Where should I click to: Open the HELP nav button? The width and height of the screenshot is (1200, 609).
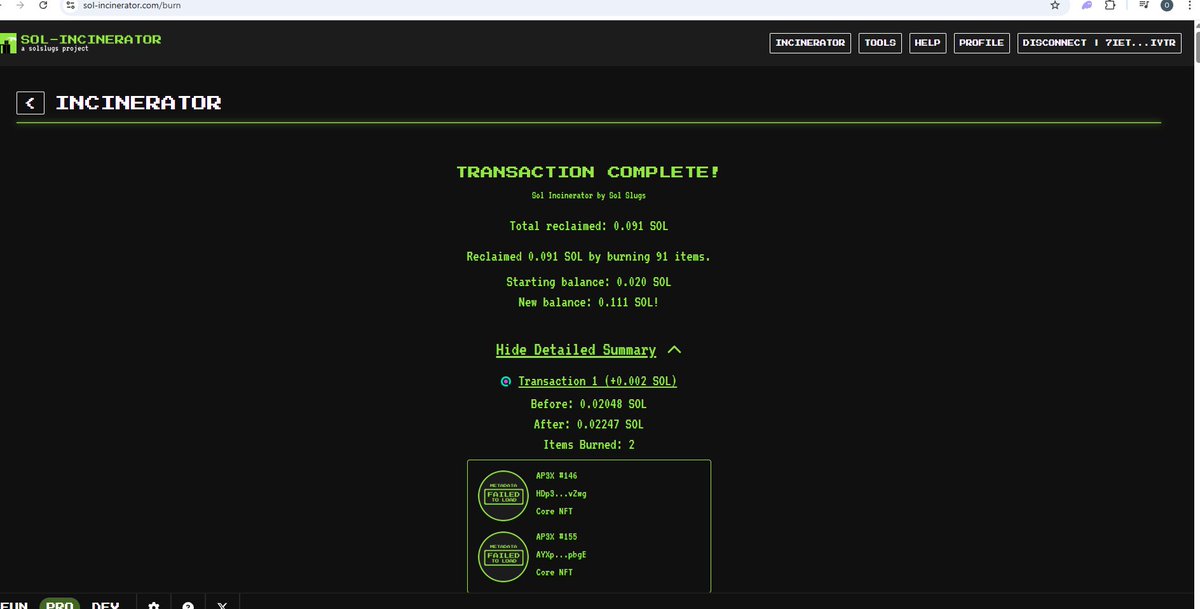pyautogui.click(x=927, y=43)
